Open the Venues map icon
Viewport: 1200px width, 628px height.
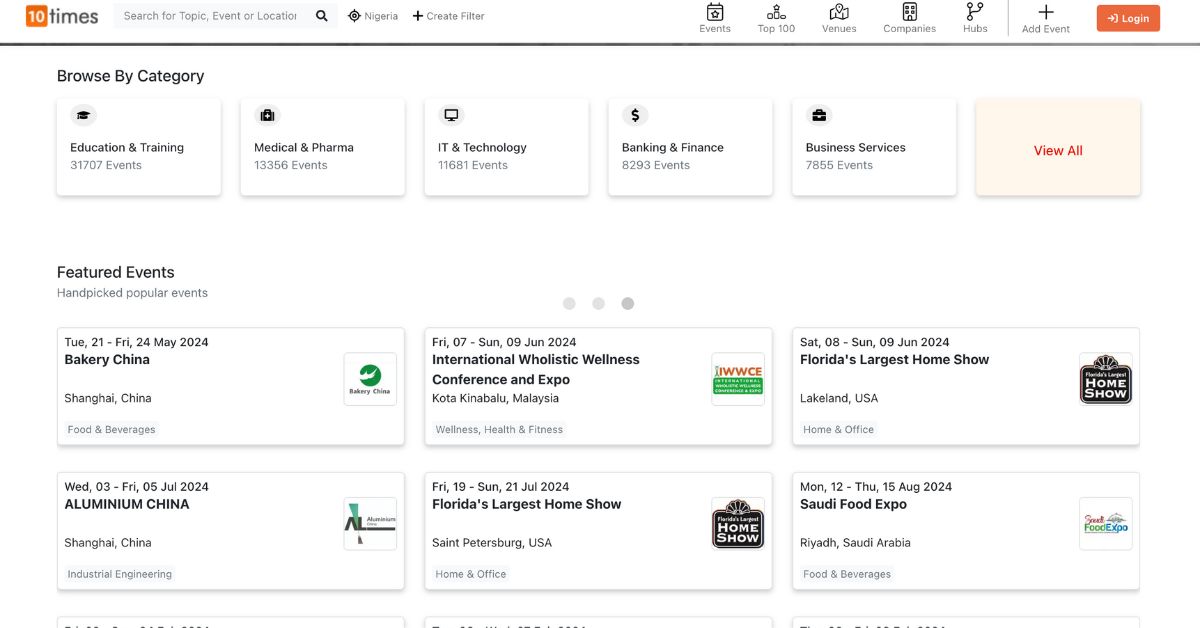(839, 13)
